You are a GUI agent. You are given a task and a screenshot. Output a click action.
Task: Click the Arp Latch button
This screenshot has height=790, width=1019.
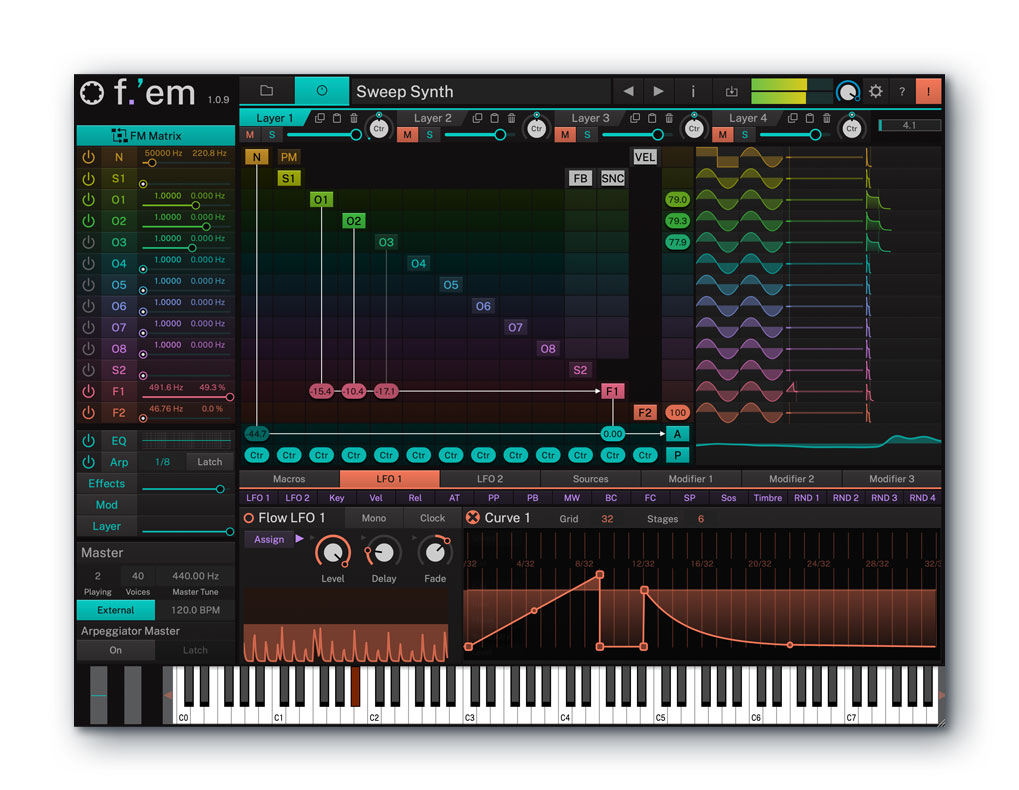[209, 462]
